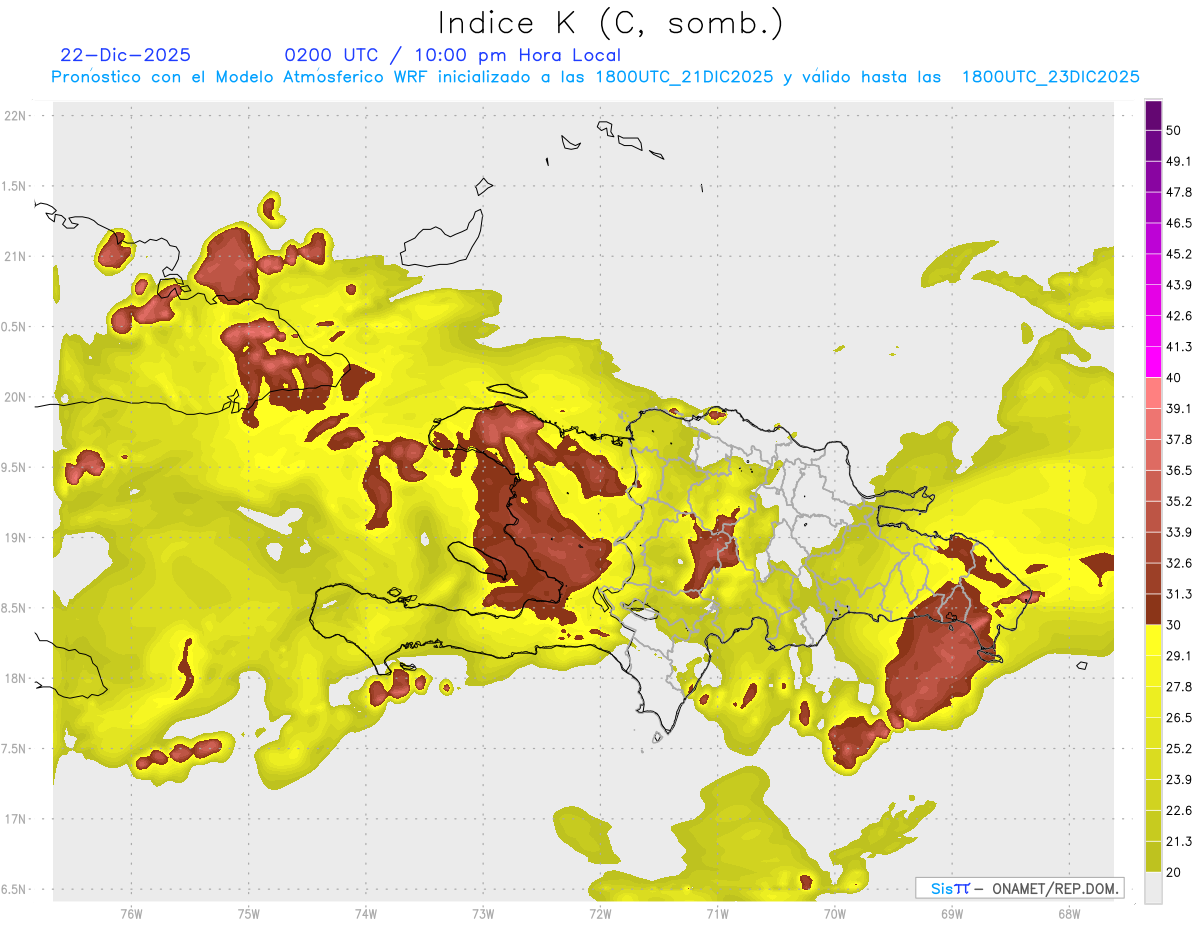This screenshot has height=927, width=1200.
Task: Click the dark purple legend swatch above 50
Action: [x=1153, y=116]
